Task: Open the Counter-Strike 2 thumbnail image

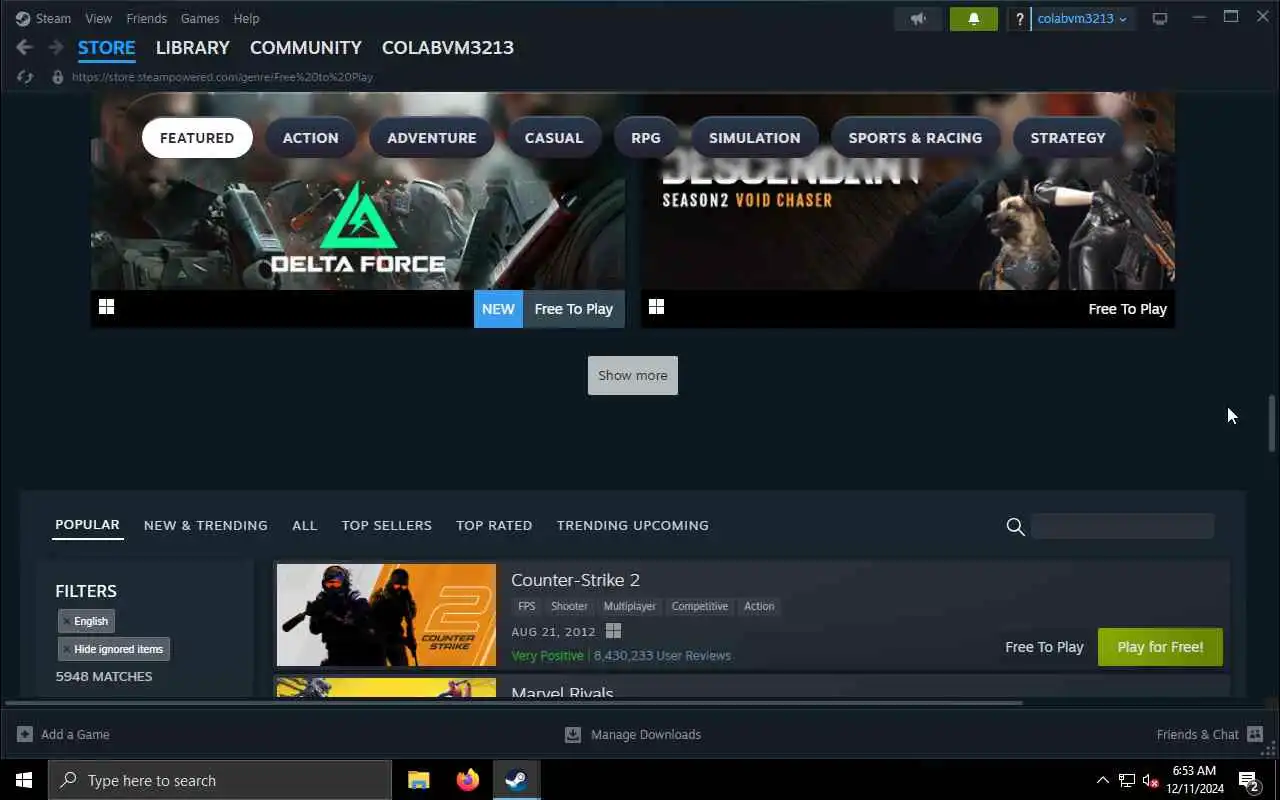Action: coord(386,615)
